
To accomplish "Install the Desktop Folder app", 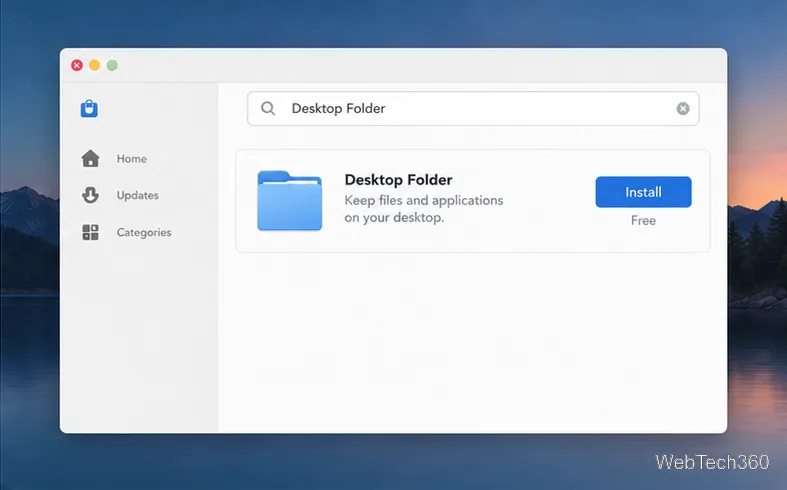I will tap(643, 192).
